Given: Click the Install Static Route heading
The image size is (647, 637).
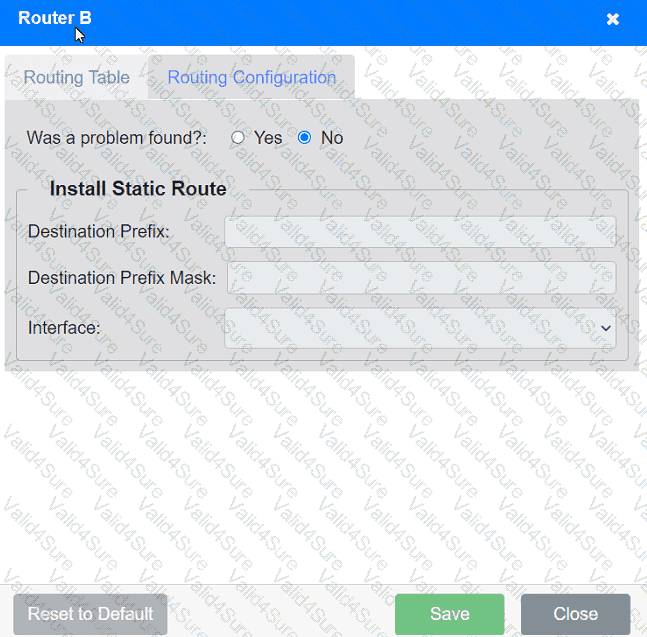Looking at the screenshot, I should pyautogui.click(x=138, y=189).
